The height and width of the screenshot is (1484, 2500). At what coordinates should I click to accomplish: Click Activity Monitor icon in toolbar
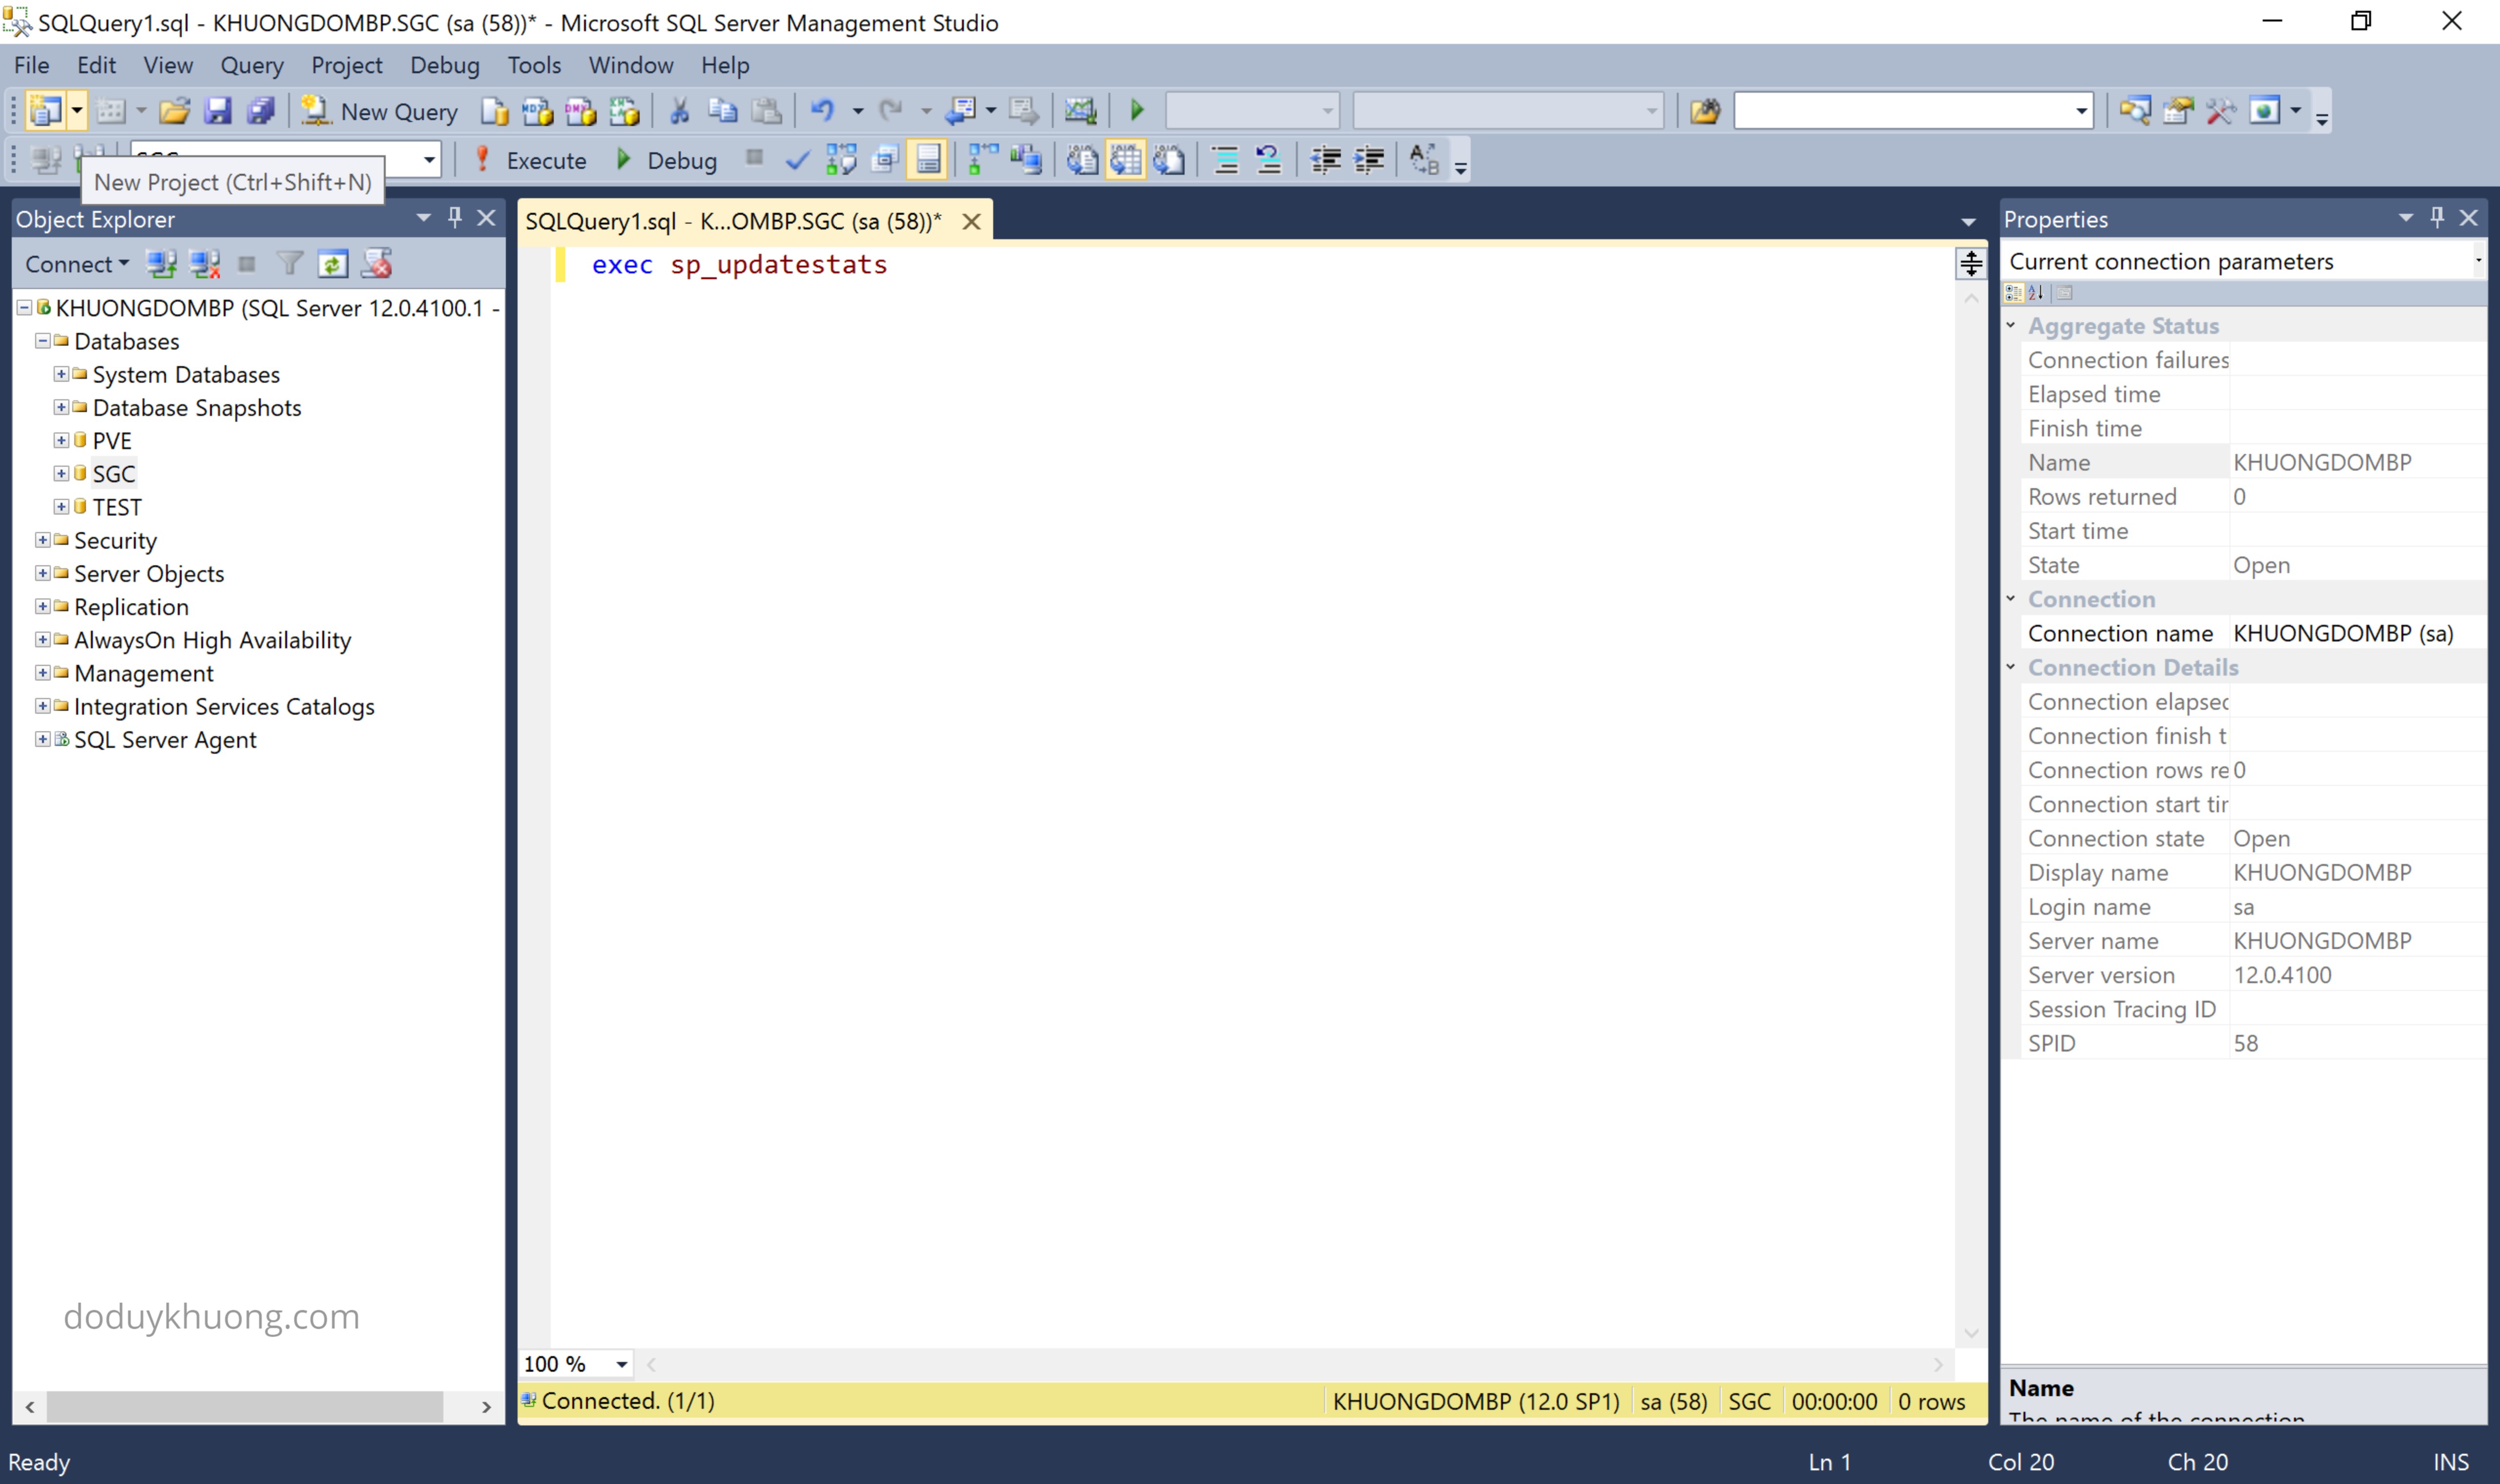tap(1080, 111)
